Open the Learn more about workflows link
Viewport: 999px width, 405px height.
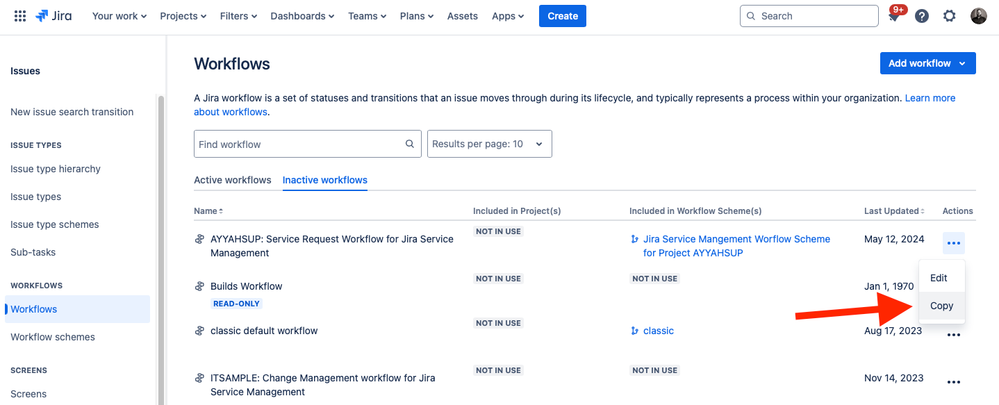tap(930, 98)
